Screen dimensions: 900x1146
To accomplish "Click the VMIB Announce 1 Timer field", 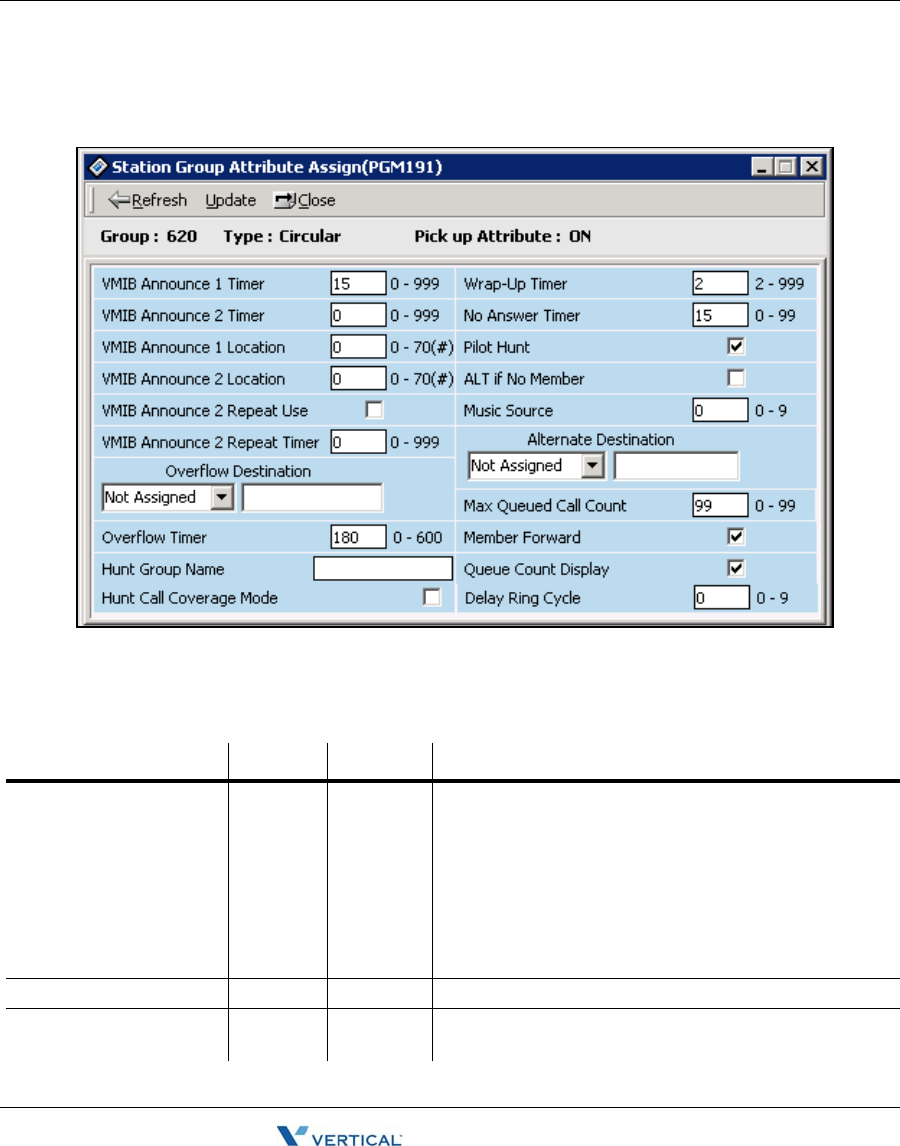I will pyautogui.click(x=358, y=284).
